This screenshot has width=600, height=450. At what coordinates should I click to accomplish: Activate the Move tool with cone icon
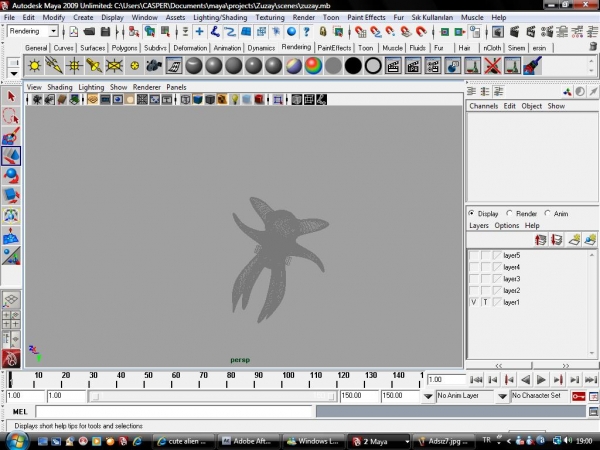11,156
